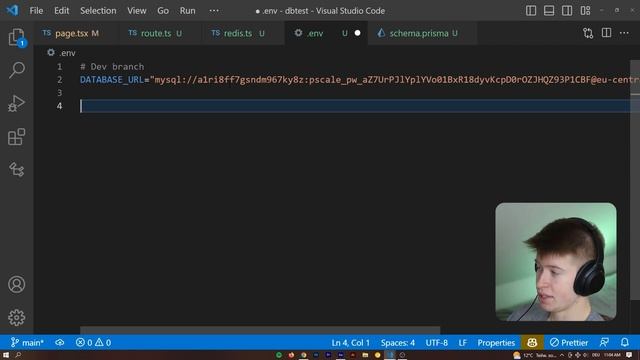640x360 pixels.
Task: Open the Explorer view in activity bar
Action: pyautogui.click(x=17, y=38)
